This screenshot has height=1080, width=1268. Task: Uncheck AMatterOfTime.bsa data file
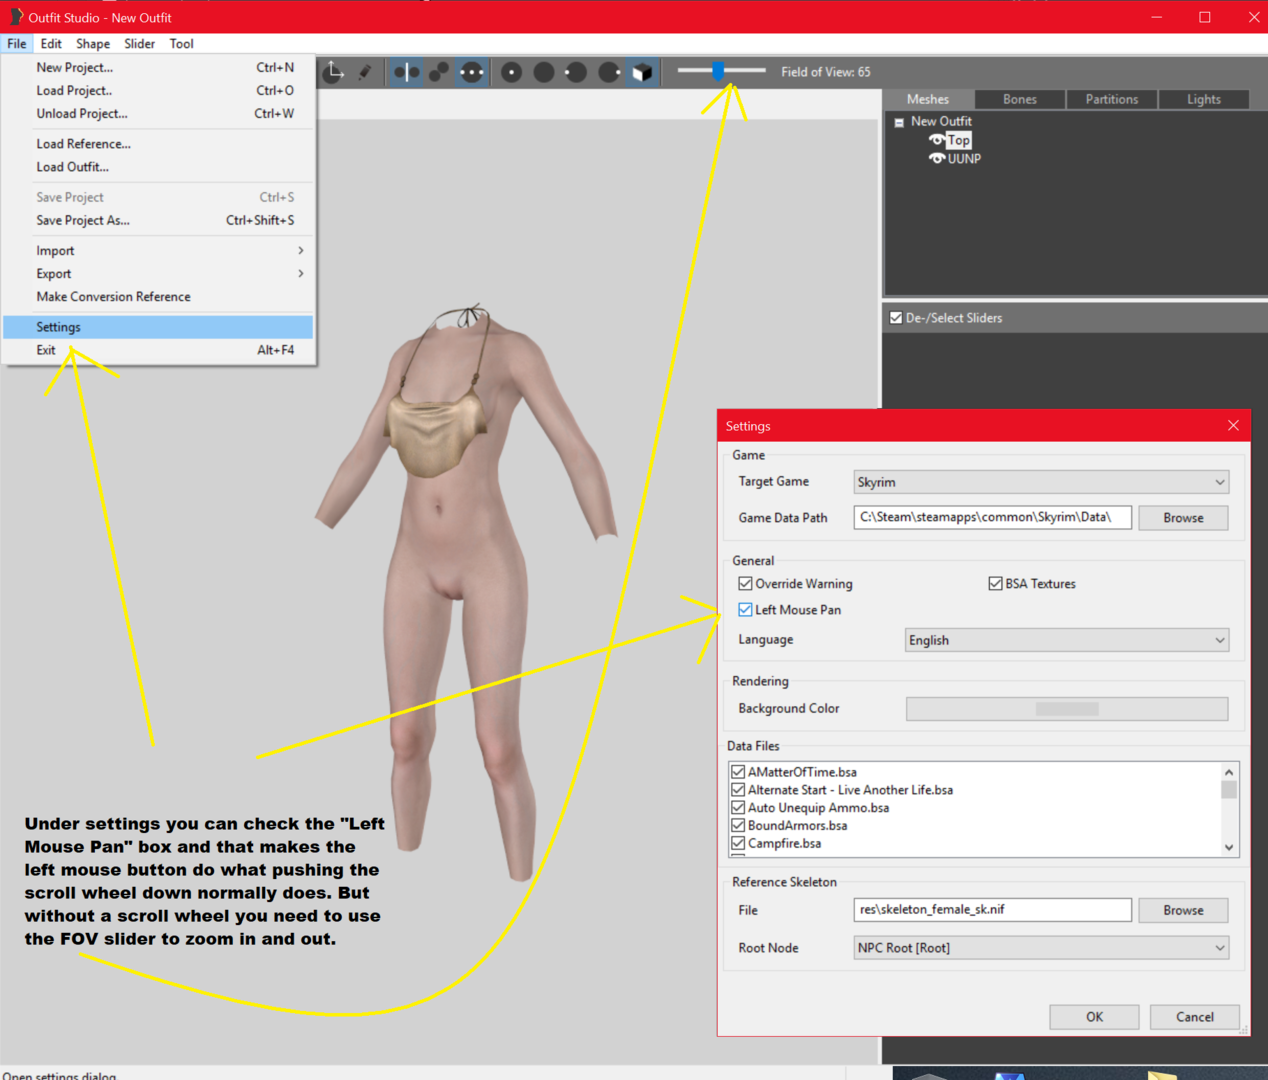(738, 772)
